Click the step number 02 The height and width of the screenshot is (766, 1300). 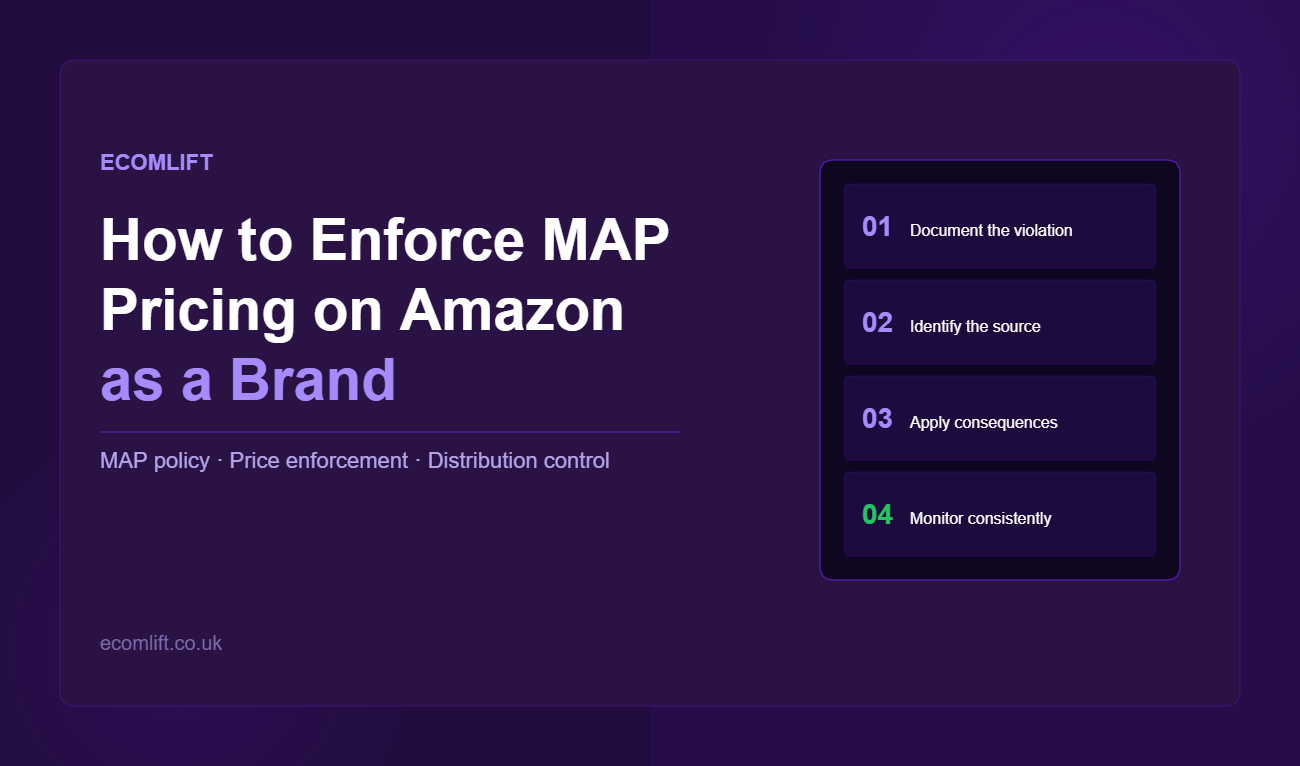(877, 323)
